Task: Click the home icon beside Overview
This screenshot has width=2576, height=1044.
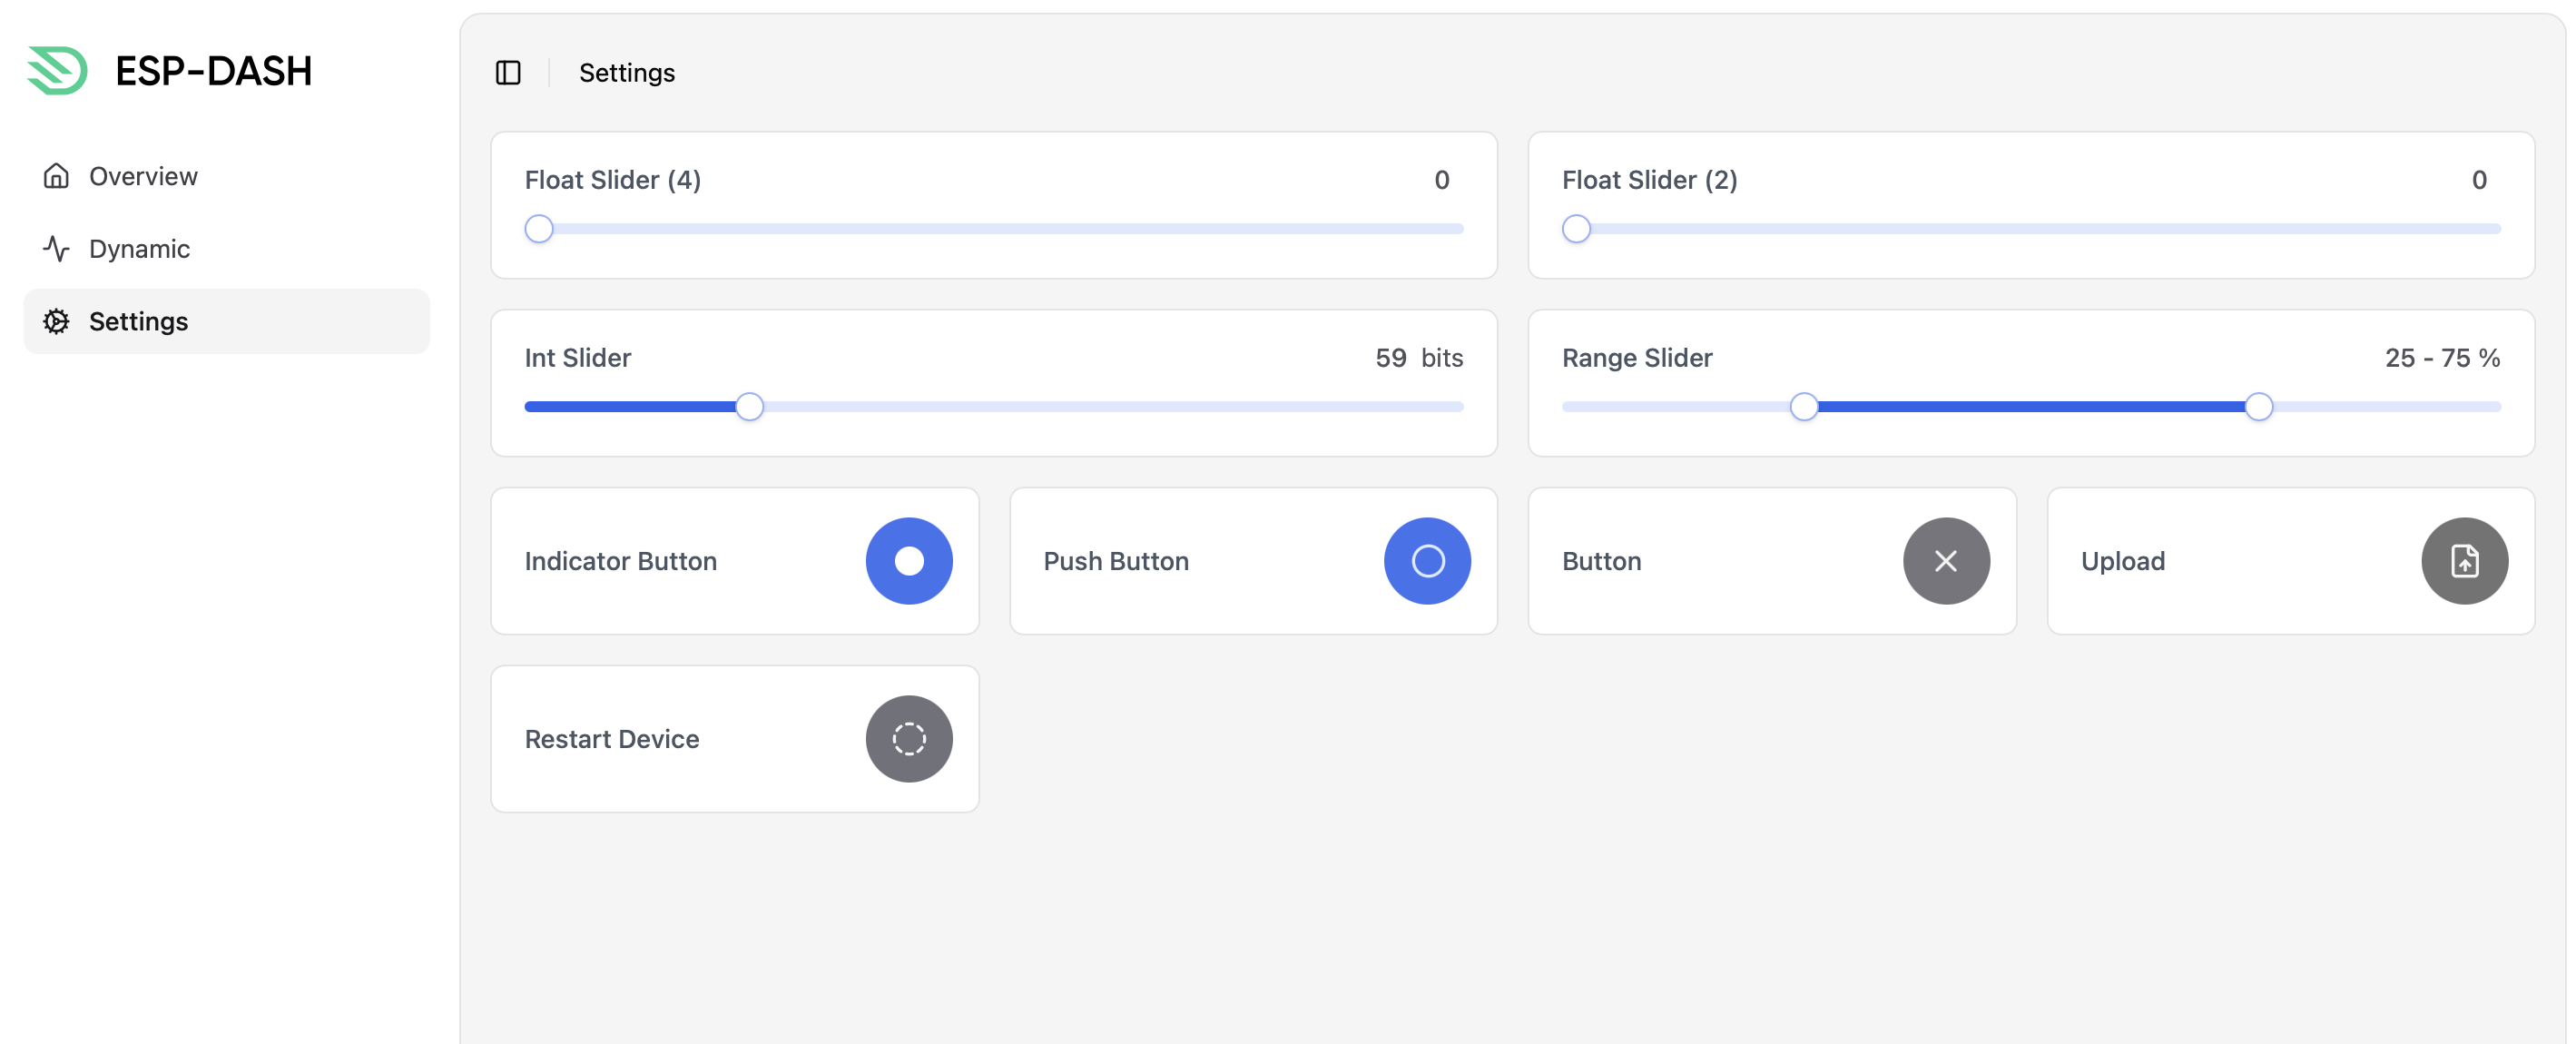Action: pyautogui.click(x=56, y=176)
